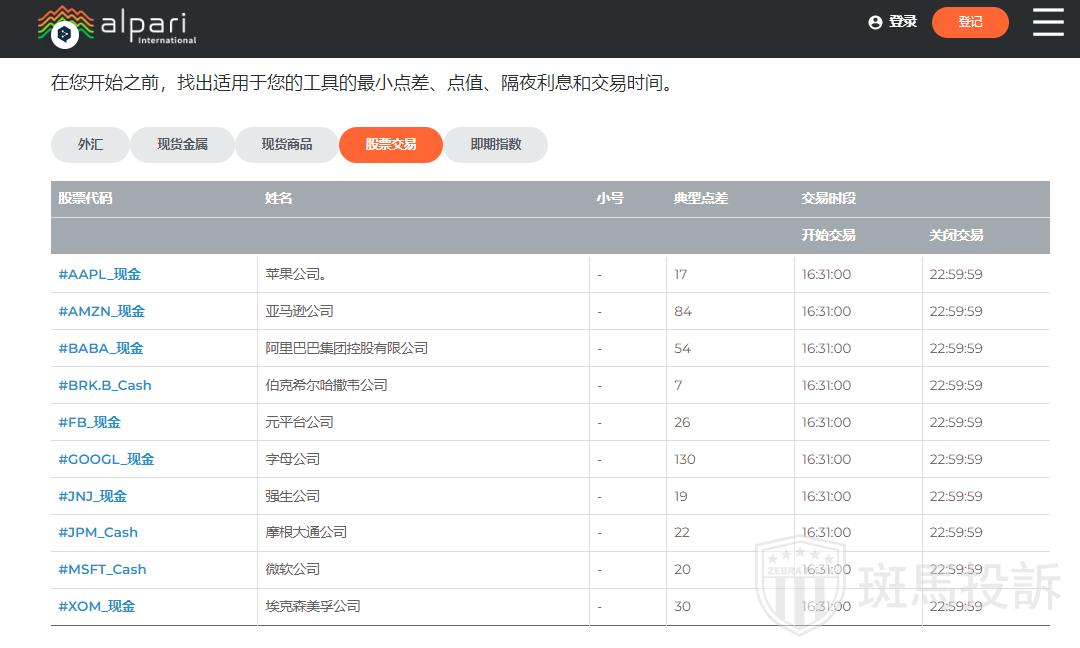The height and width of the screenshot is (648, 1080).
Task: Switch to the 即期指数 tab
Action: [x=496, y=144]
